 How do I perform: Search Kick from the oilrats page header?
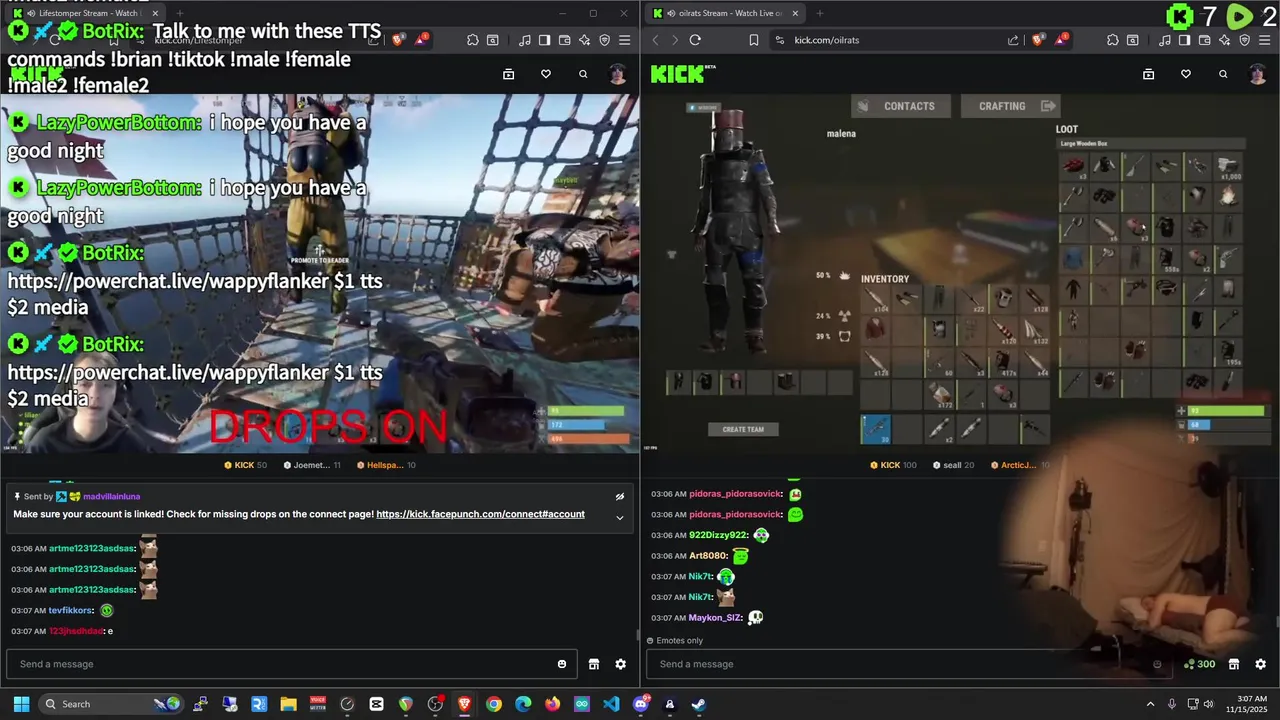tap(1223, 74)
